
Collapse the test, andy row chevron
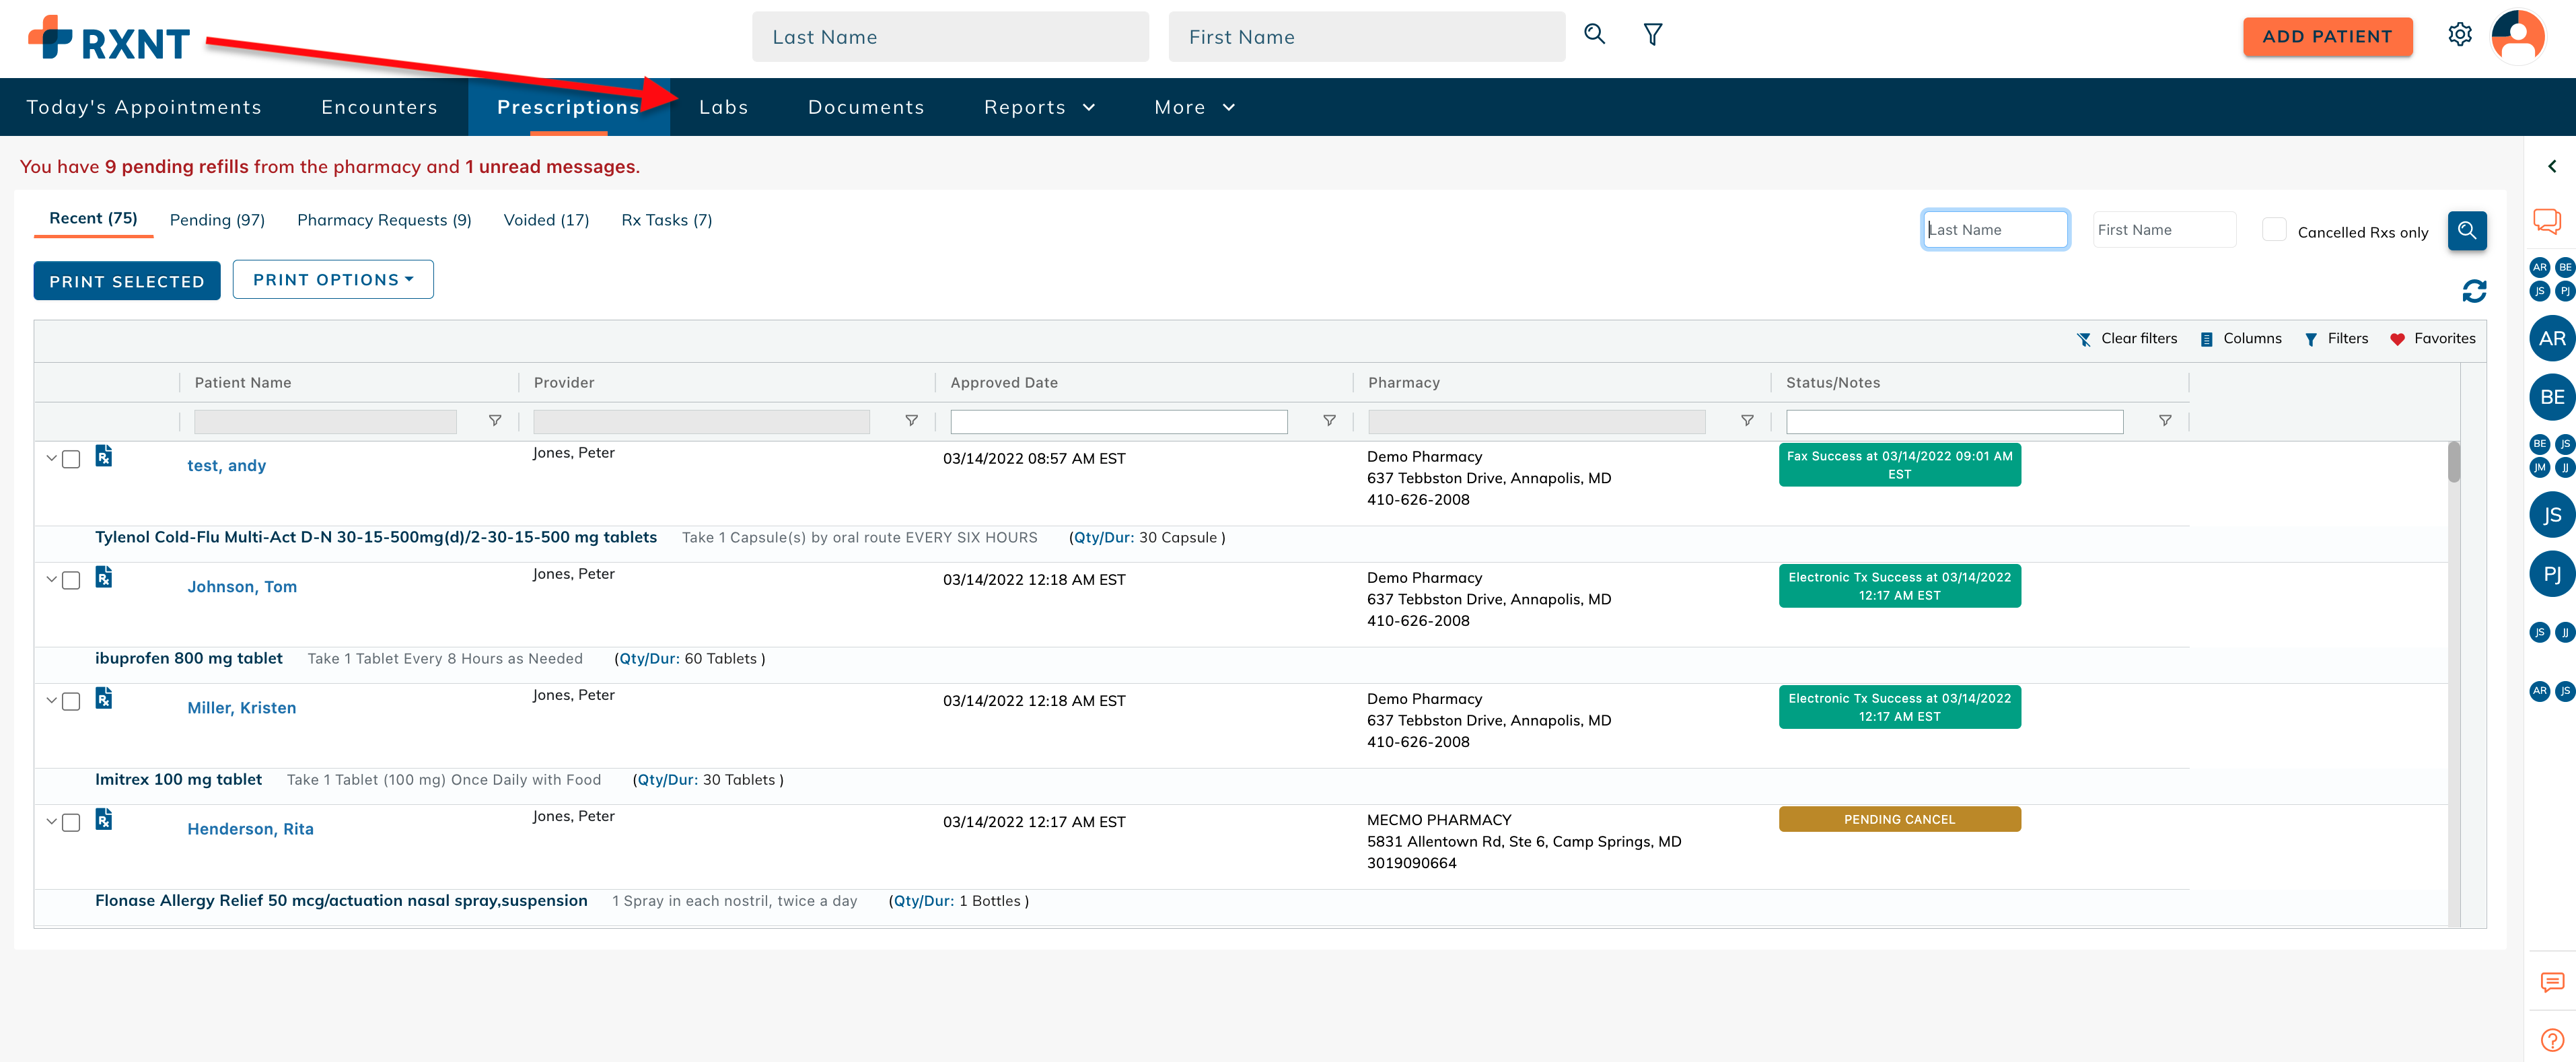(x=51, y=458)
